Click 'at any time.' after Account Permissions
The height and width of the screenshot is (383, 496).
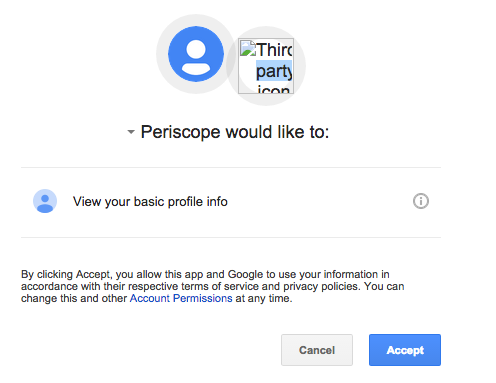[x=264, y=298]
